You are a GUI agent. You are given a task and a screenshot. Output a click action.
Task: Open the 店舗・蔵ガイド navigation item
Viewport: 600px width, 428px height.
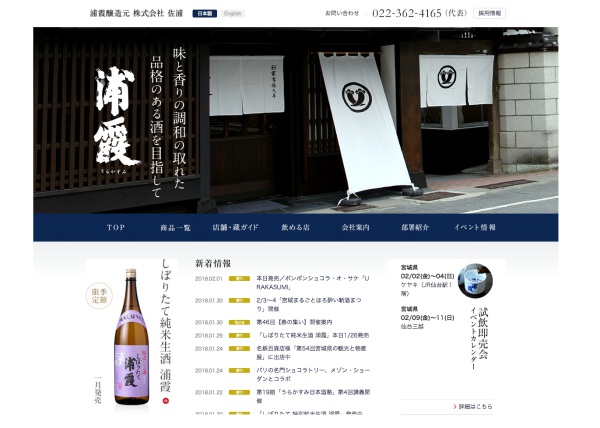click(x=235, y=227)
